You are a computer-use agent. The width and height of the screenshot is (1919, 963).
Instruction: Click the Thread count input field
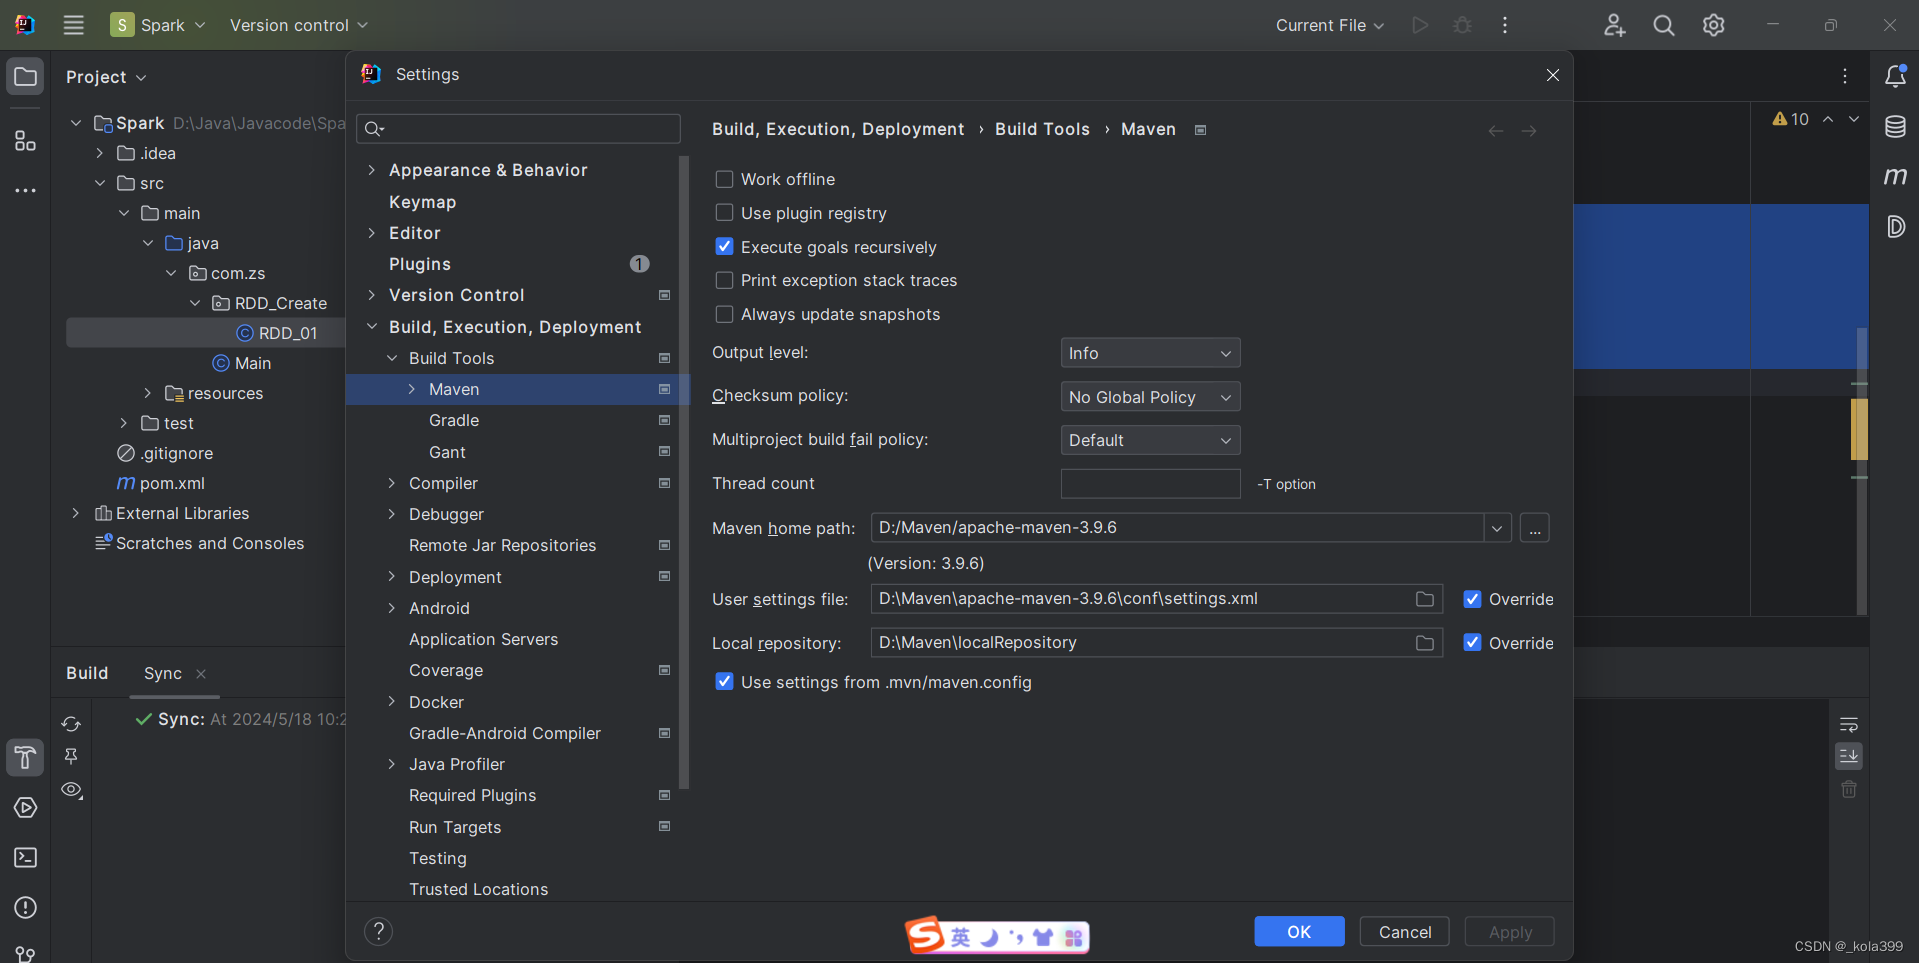click(x=1149, y=483)
